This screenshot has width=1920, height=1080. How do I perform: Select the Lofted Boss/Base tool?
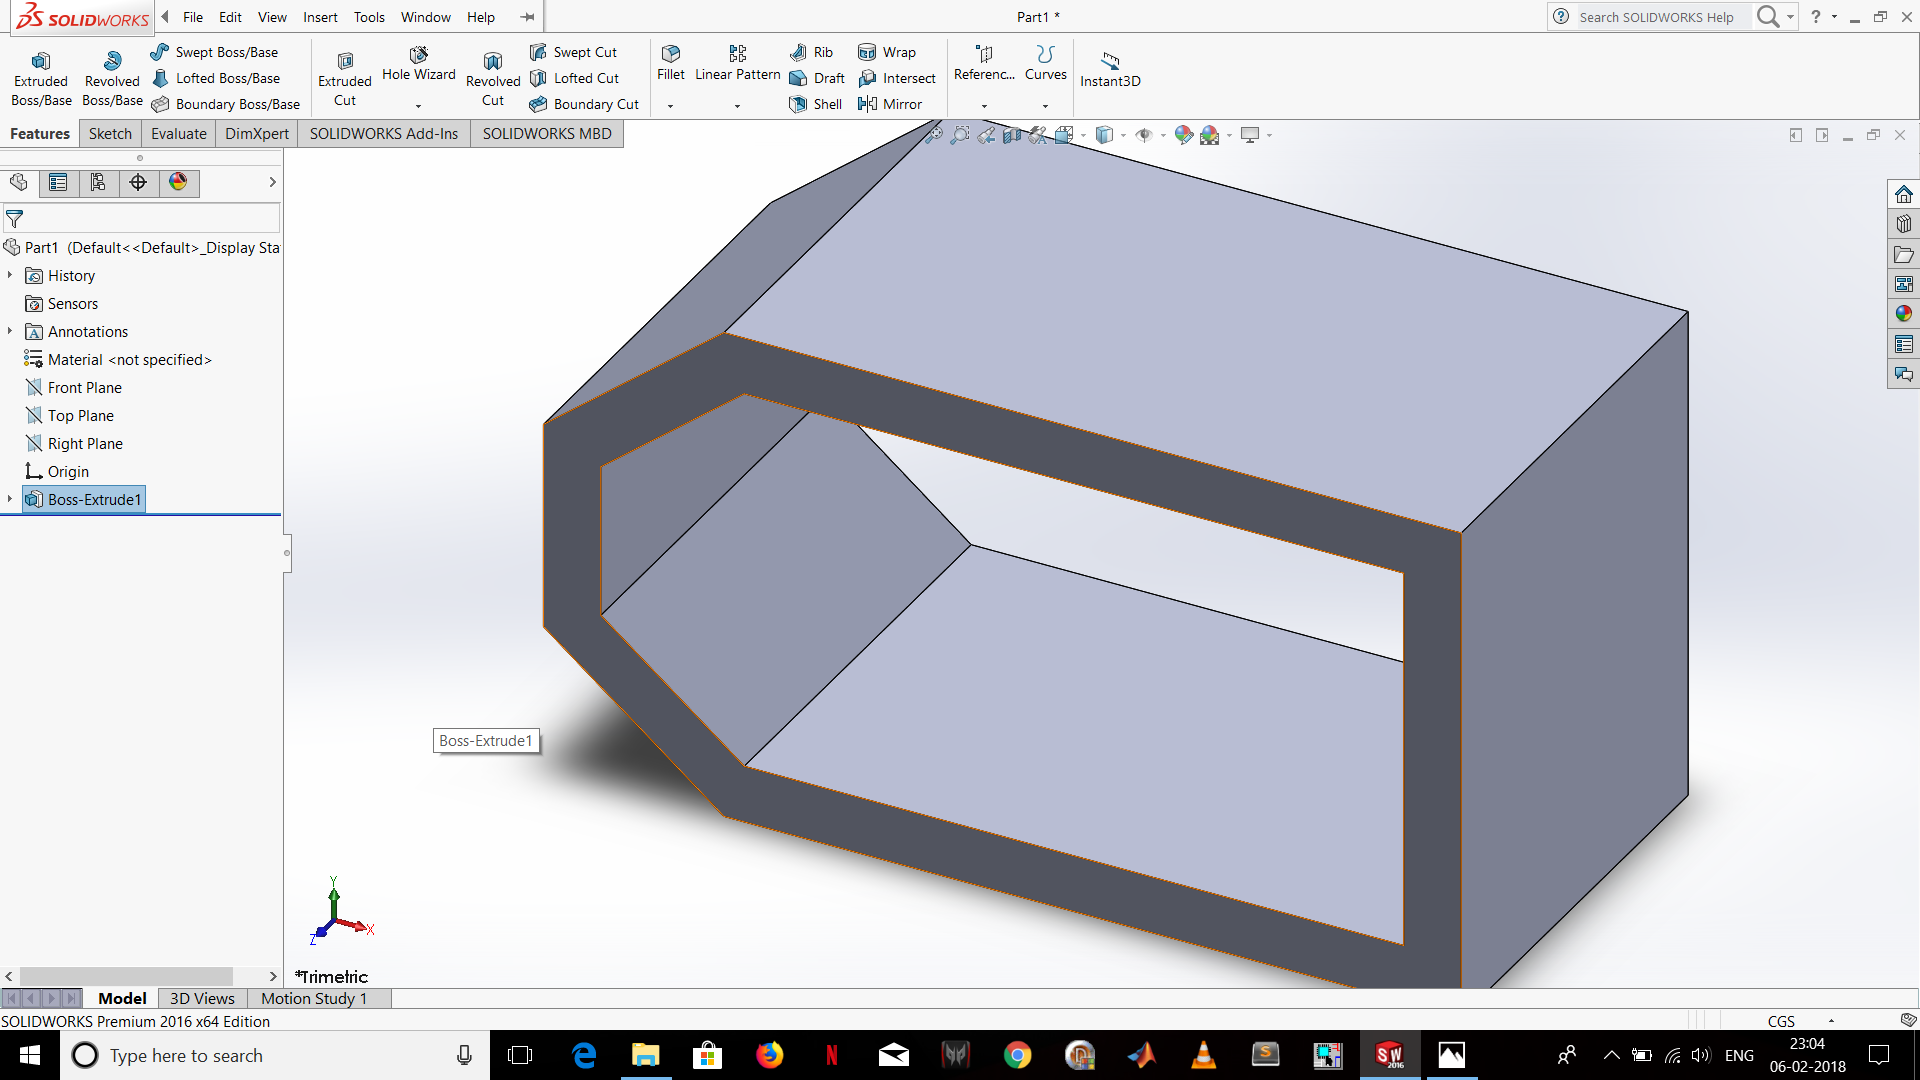pyautogui.click(x=216, y=78)
